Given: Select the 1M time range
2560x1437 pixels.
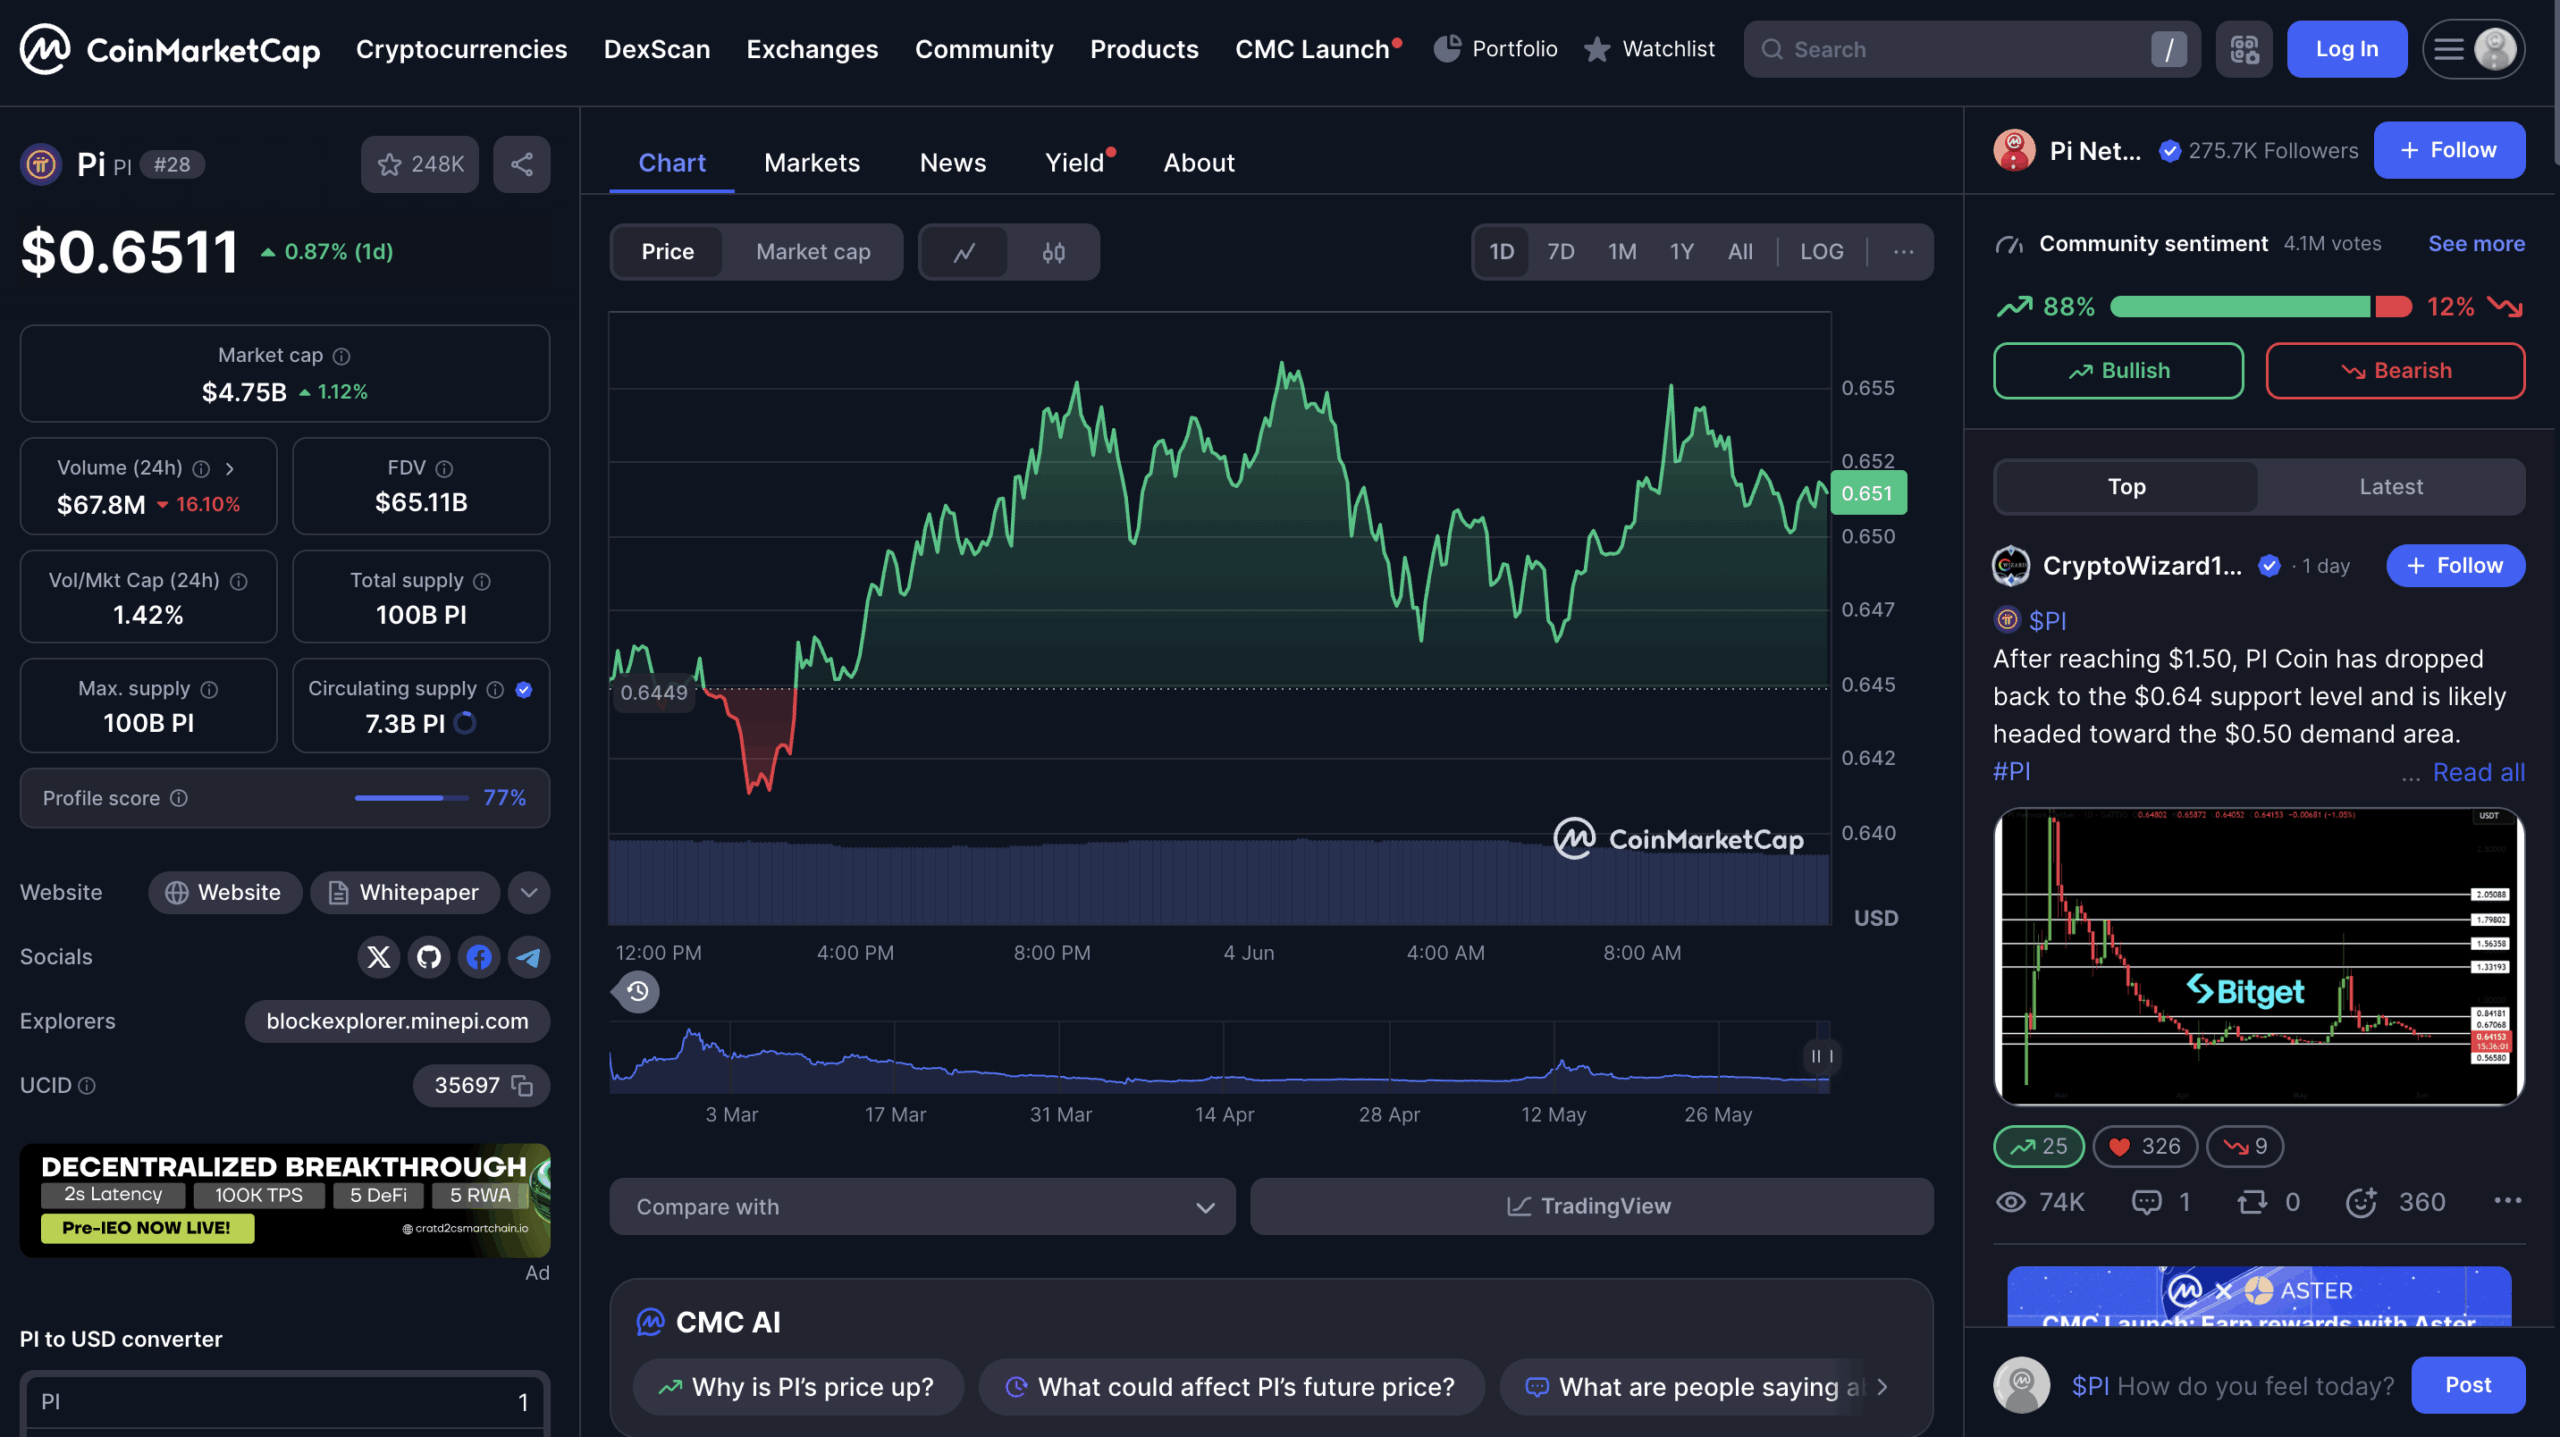Looking at the screenshot, I should coord(1622,252).
